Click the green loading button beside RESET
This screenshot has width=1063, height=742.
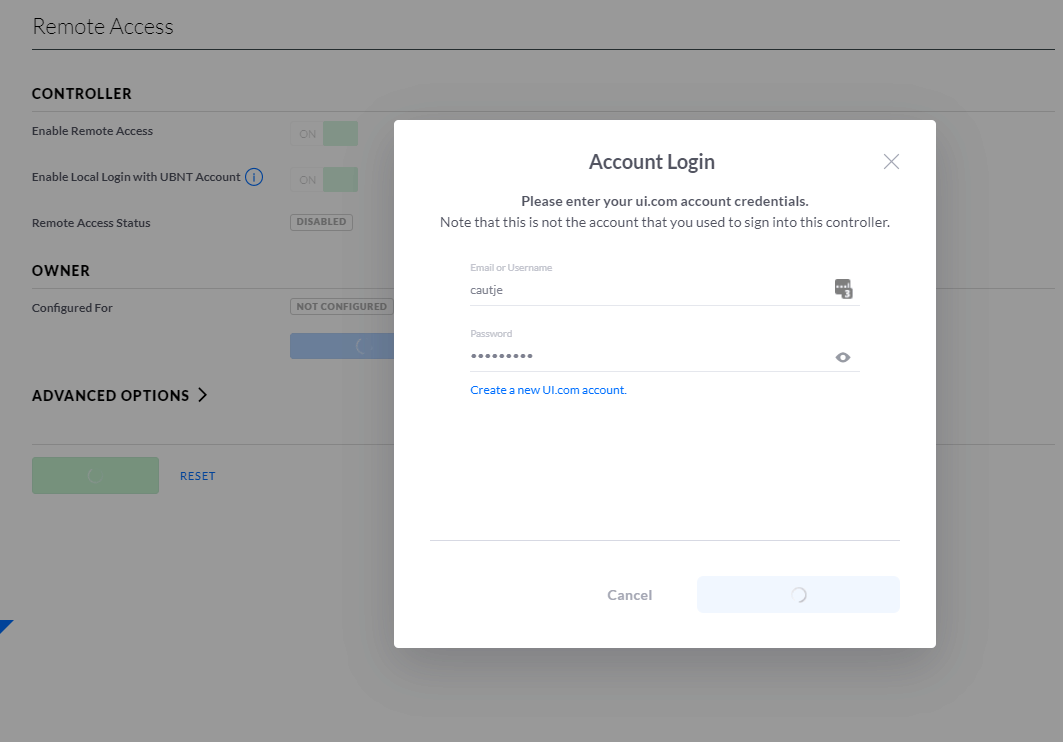[95, 475]
